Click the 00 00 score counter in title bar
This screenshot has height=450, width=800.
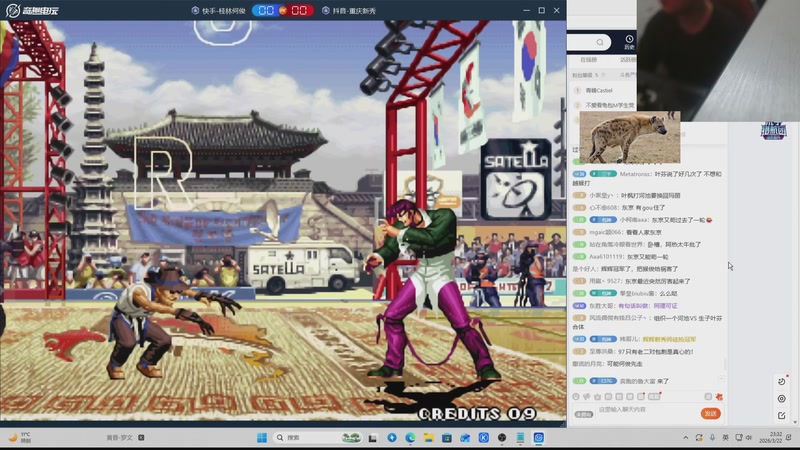(x=283, y=10)
